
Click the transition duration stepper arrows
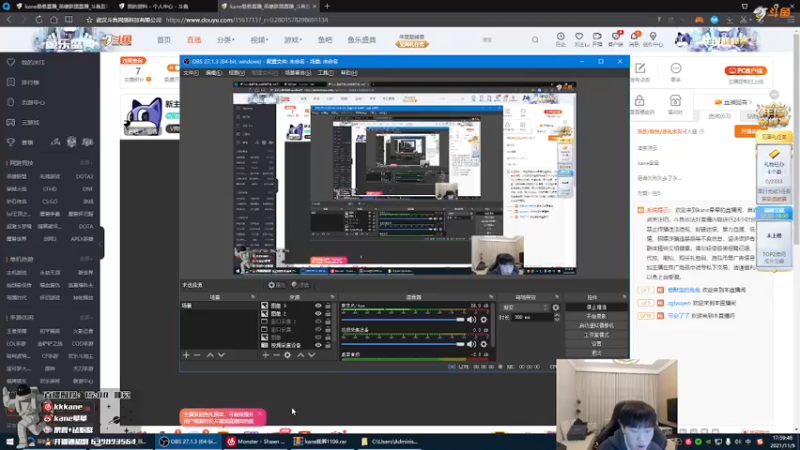tap(557, 317)
